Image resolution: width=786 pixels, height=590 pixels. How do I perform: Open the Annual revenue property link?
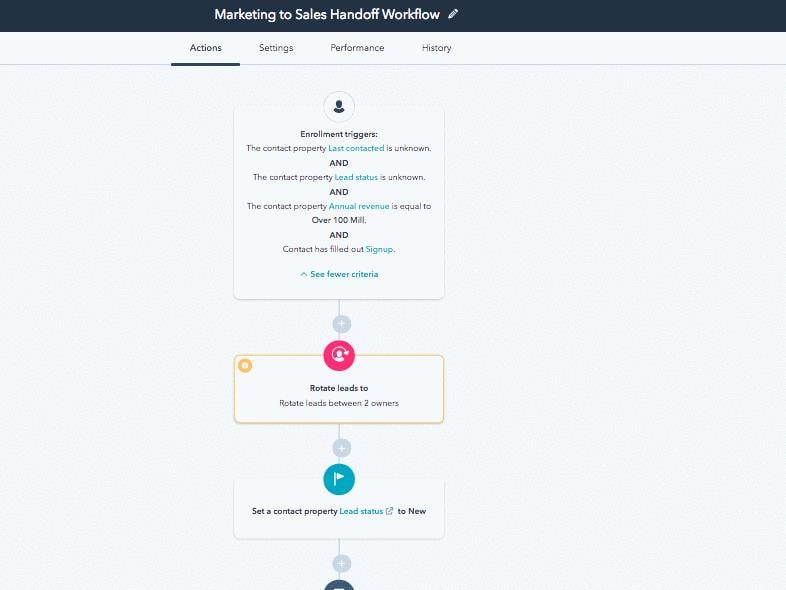pos(360,206)
